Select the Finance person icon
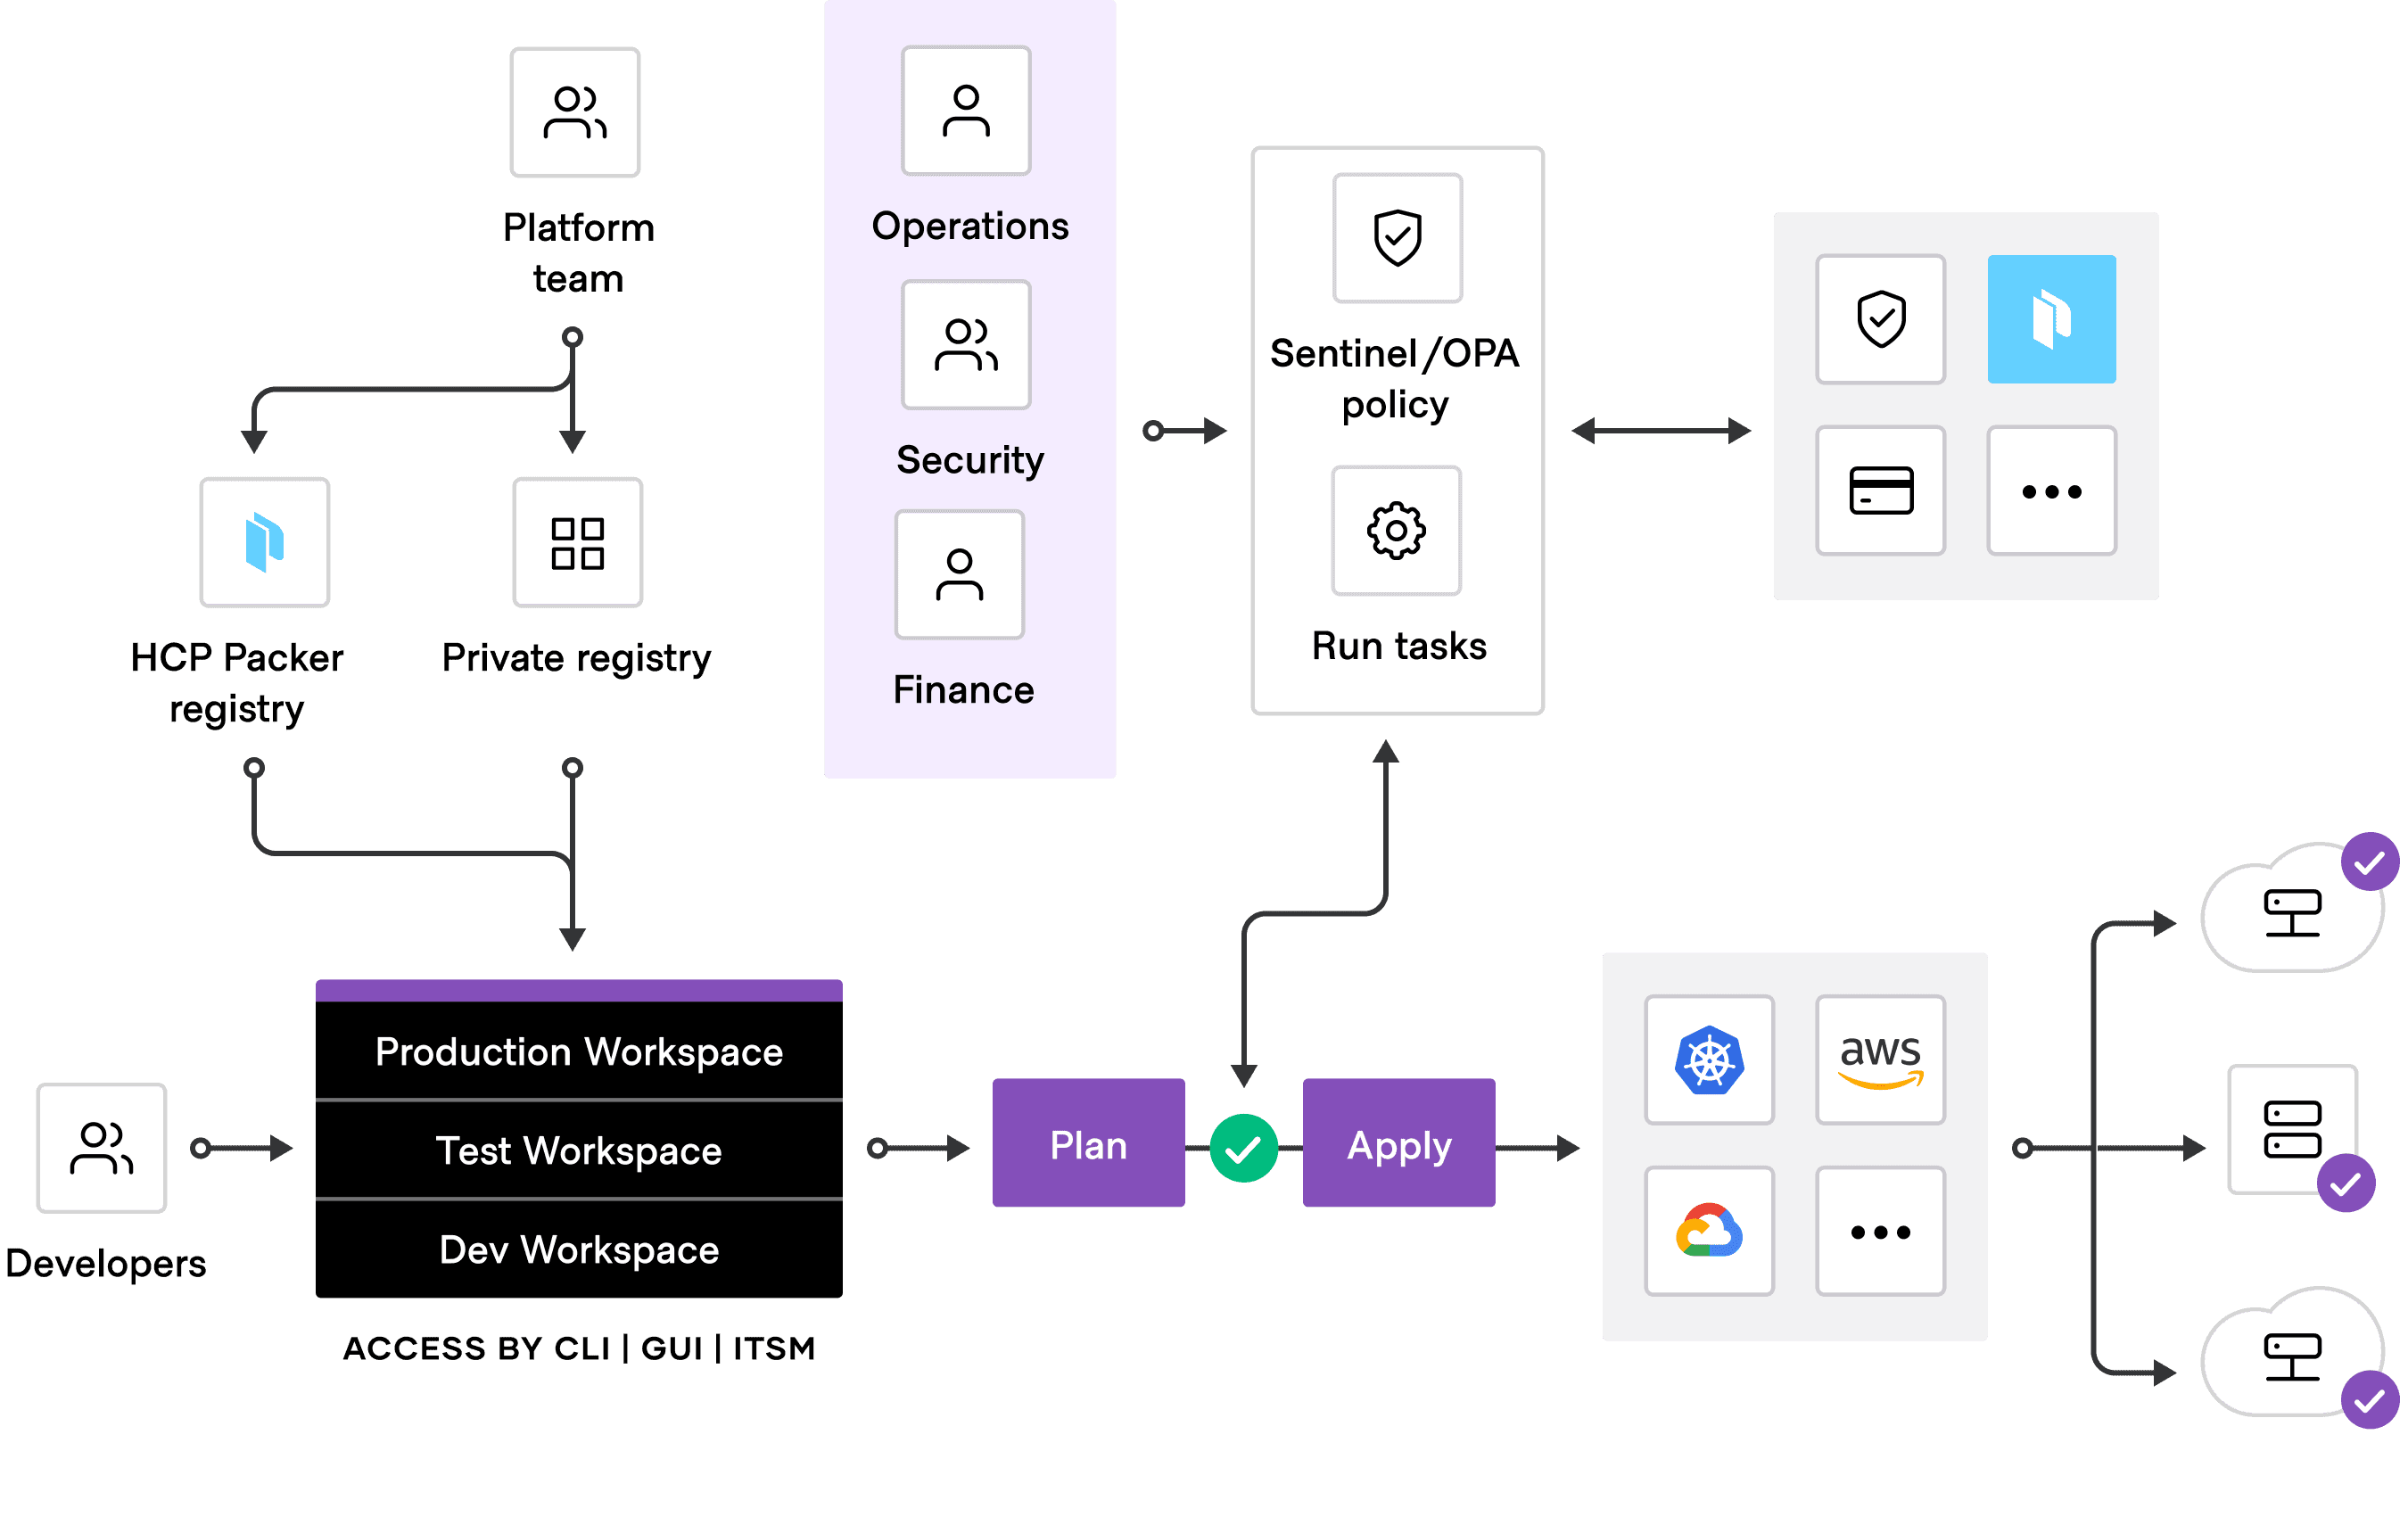The image size is (2408, 1517). (x=959, y=575)
